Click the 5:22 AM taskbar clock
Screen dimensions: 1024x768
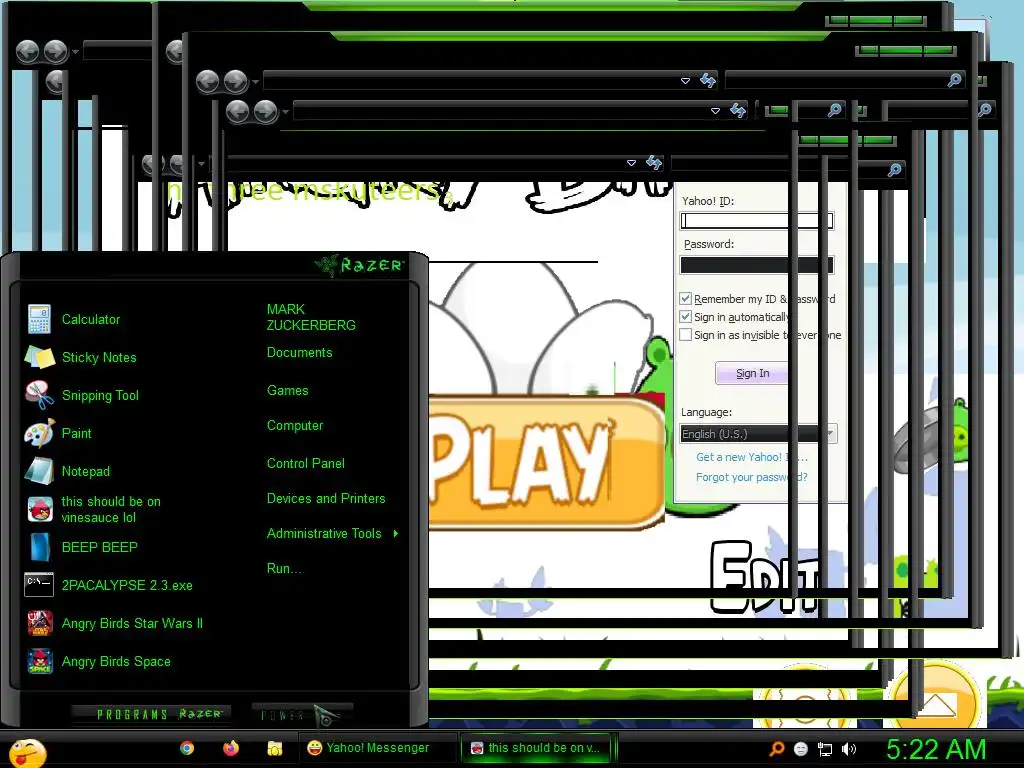tap(936, 749)
